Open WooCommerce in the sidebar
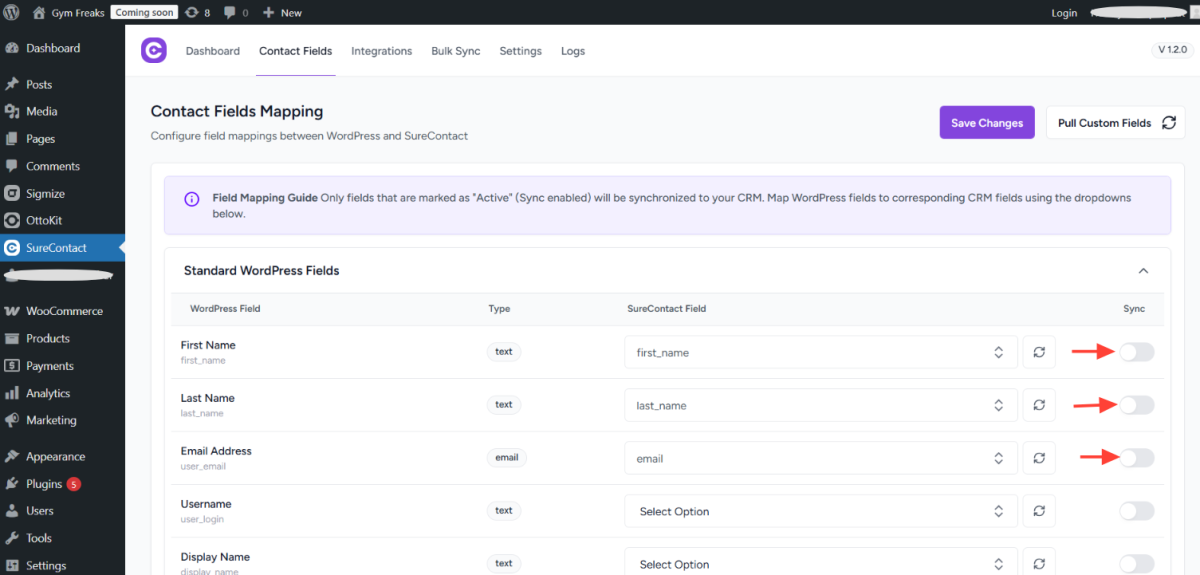 point(64,311)
